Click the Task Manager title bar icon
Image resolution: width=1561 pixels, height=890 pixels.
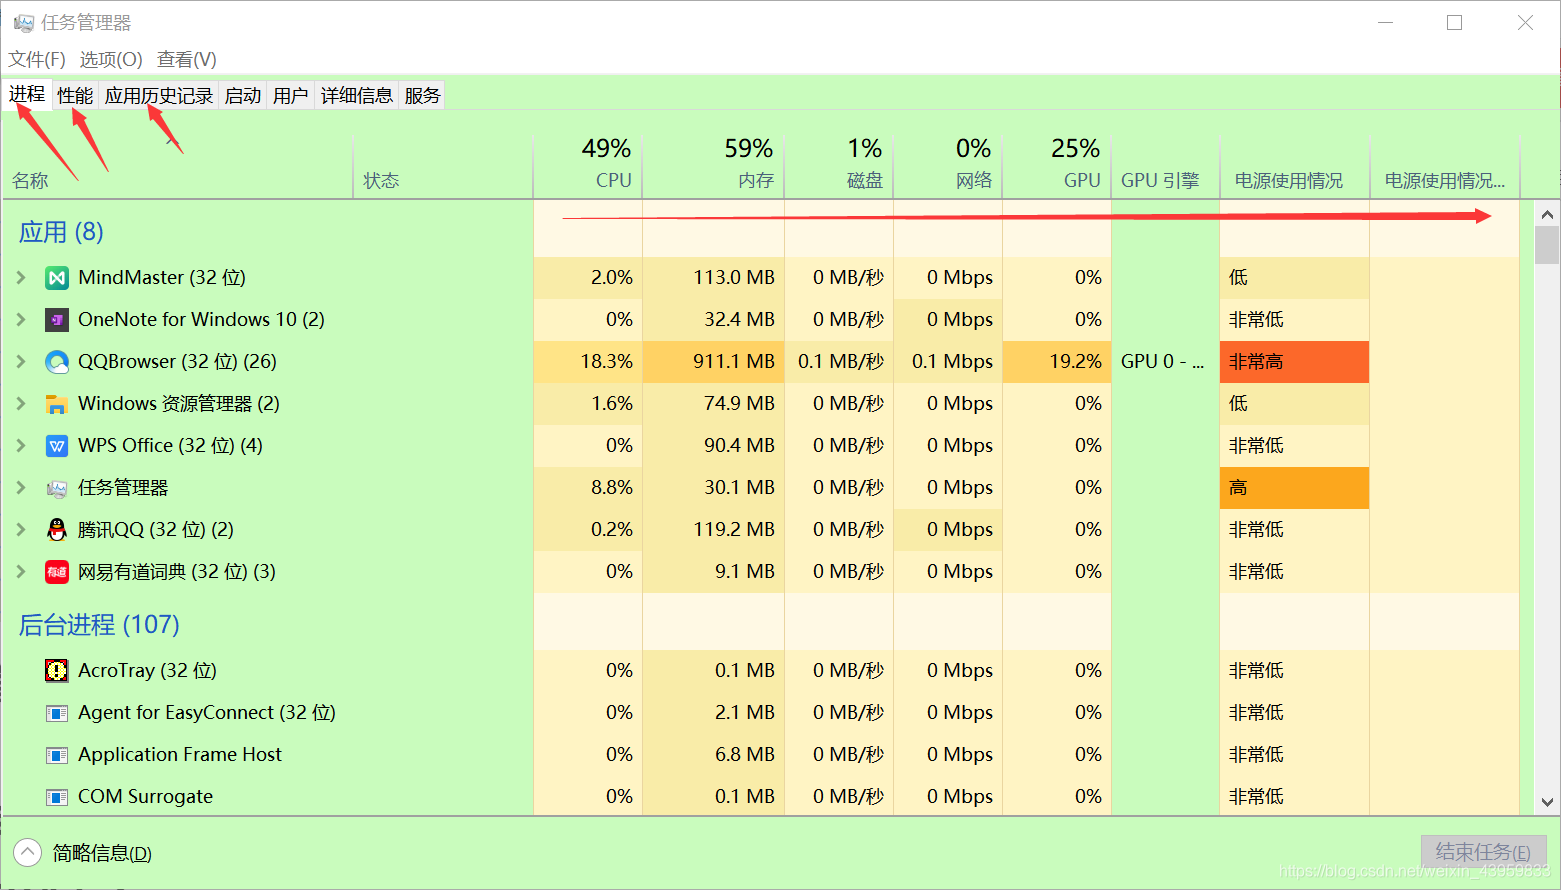point(23,22)
